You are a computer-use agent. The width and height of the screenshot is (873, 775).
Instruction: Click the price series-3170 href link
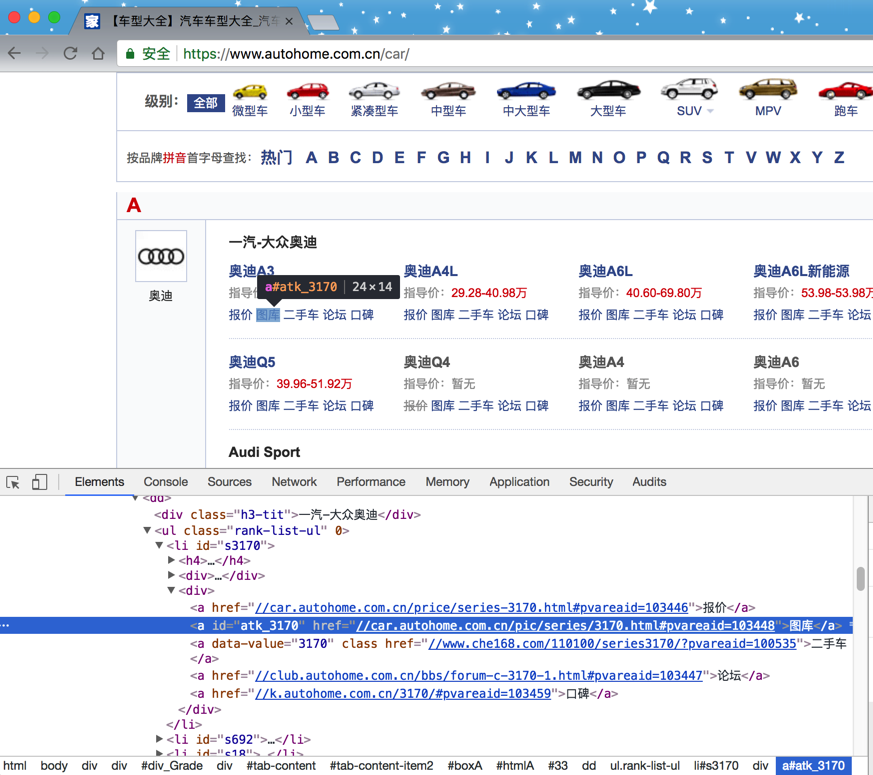pos(471,607)
